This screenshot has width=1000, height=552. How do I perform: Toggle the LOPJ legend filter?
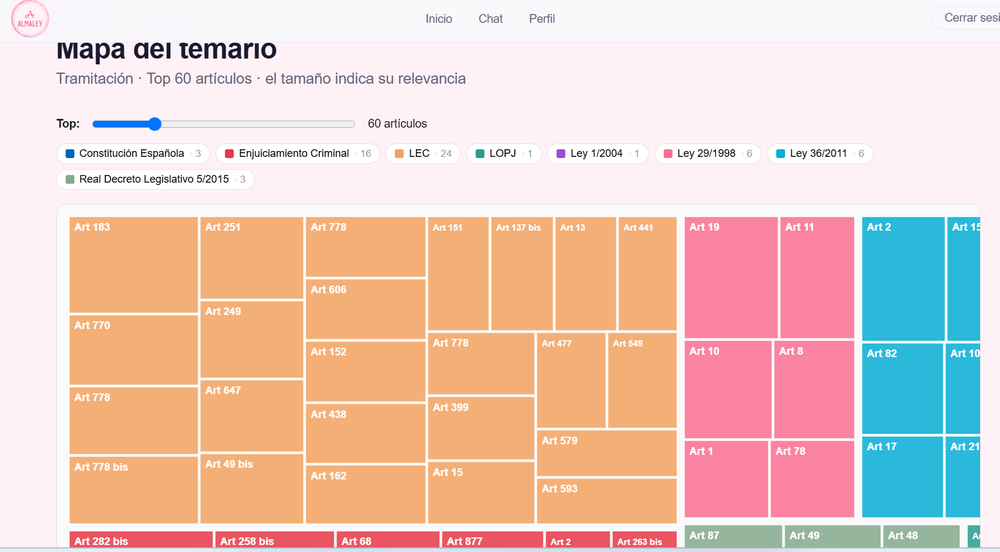(x=504, y=154)
